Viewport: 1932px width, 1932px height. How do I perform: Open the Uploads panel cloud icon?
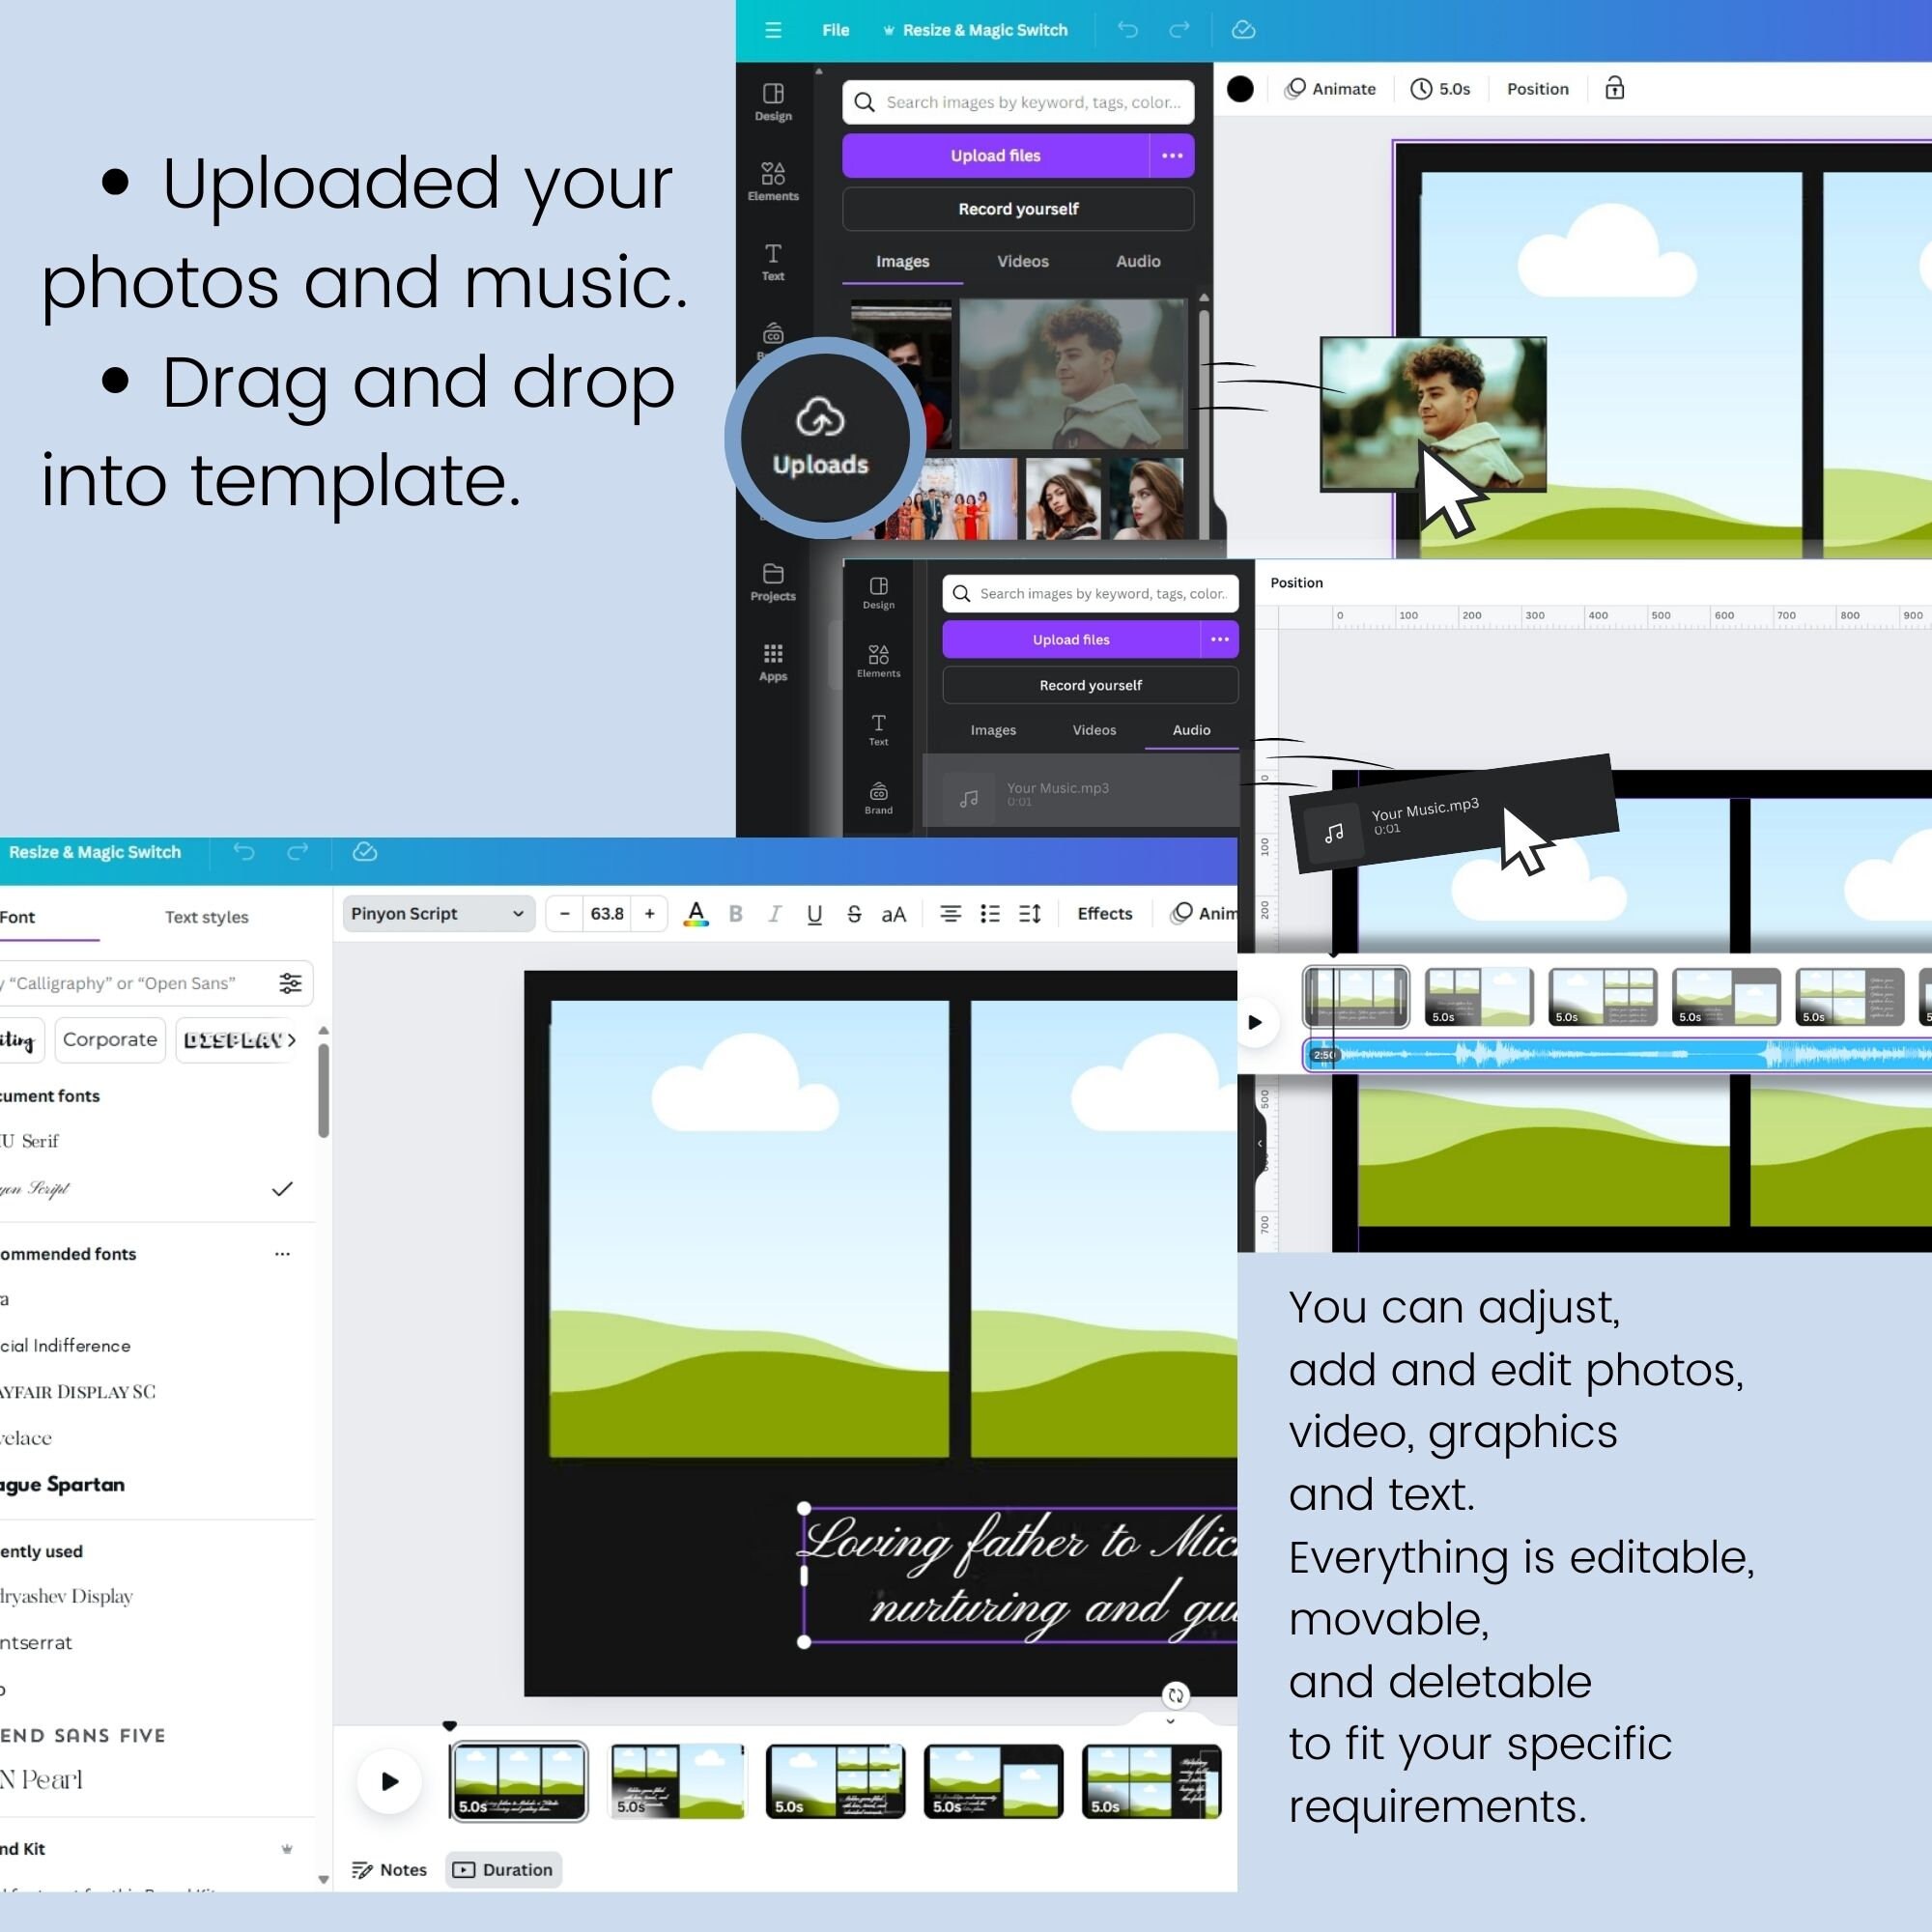[820, 419]
